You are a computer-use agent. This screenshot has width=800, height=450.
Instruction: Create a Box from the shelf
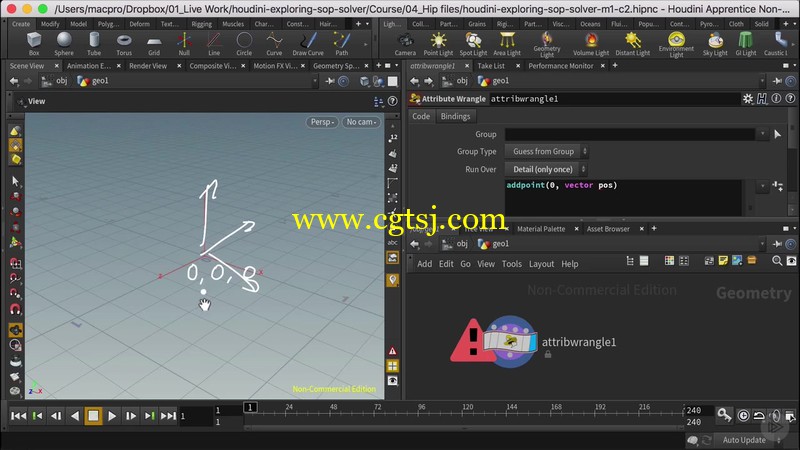(34, 43)
